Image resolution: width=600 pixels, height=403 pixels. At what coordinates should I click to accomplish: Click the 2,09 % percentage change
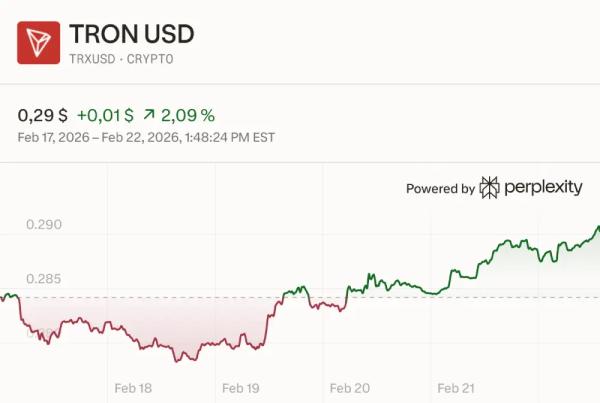click(x=189, y=115)
